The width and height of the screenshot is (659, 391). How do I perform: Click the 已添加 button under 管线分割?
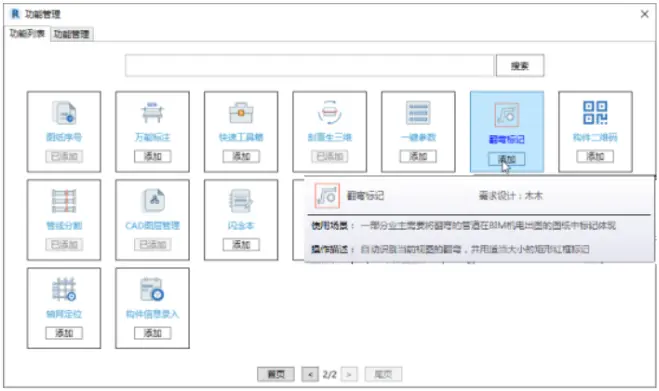click(64, 245)
